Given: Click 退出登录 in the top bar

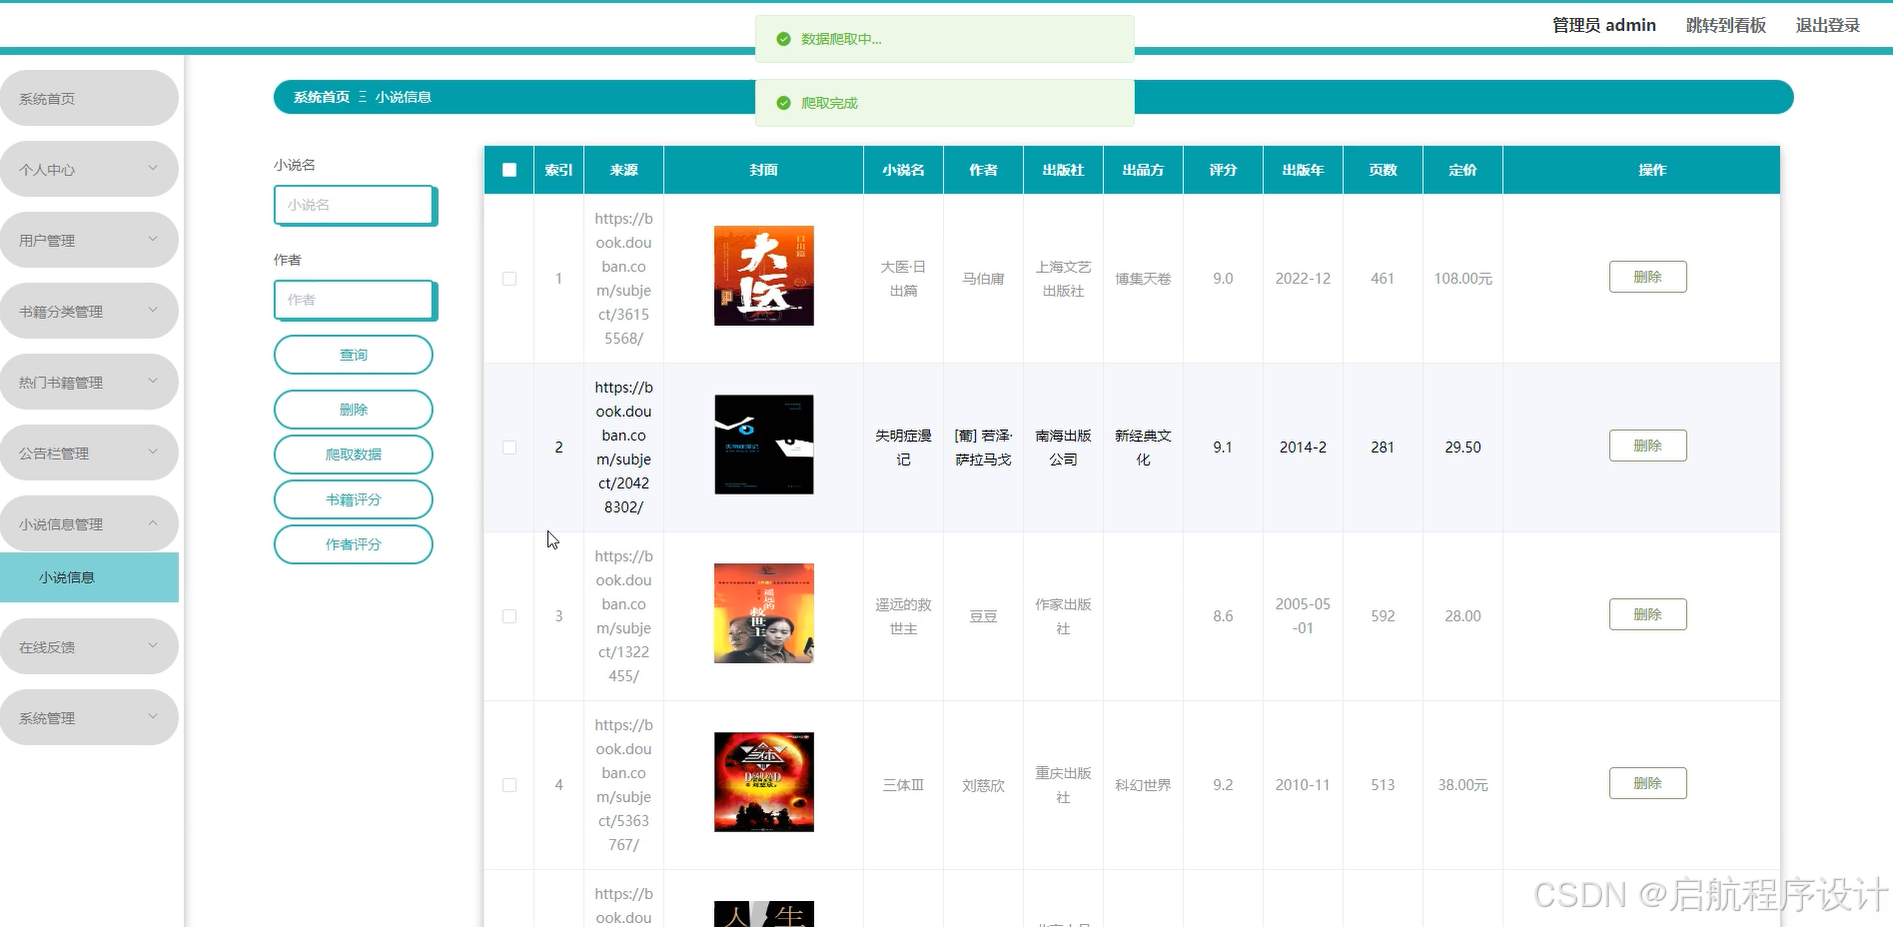Looking at the screenshot, I should 1828,25.
